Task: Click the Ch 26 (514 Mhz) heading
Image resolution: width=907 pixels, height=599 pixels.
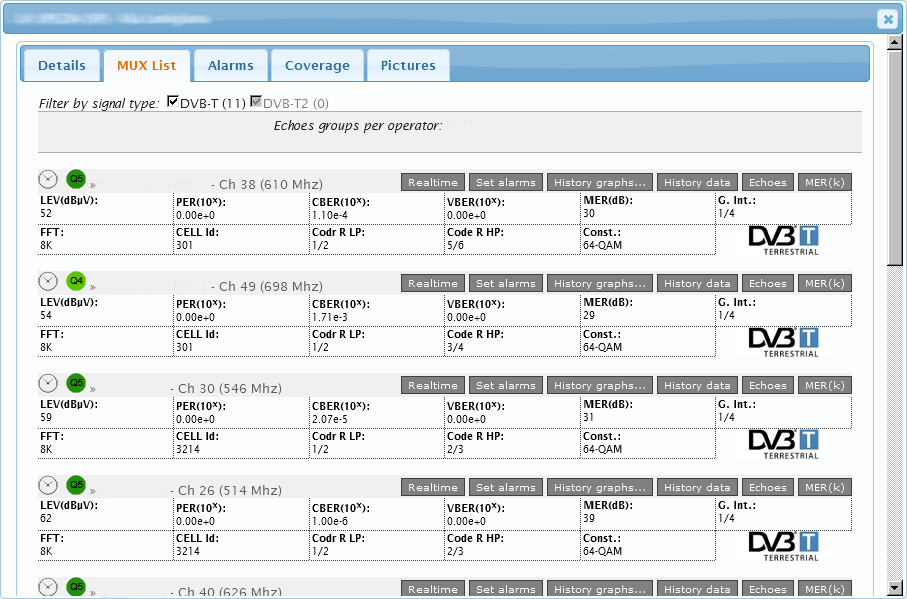Action: pyautogui.click(x=230, y=490)
